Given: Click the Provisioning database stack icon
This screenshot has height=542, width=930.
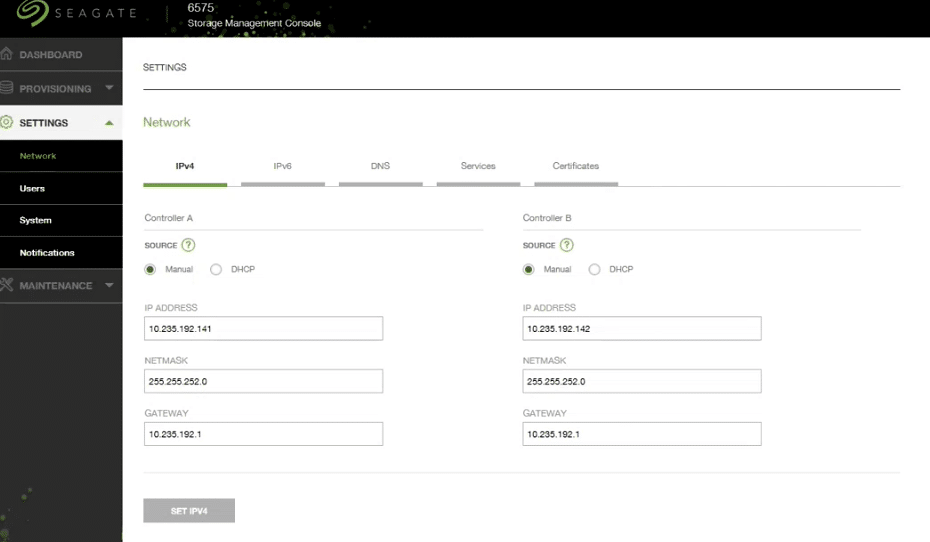Looking at the screenshot, I should [x=7, y=88].
